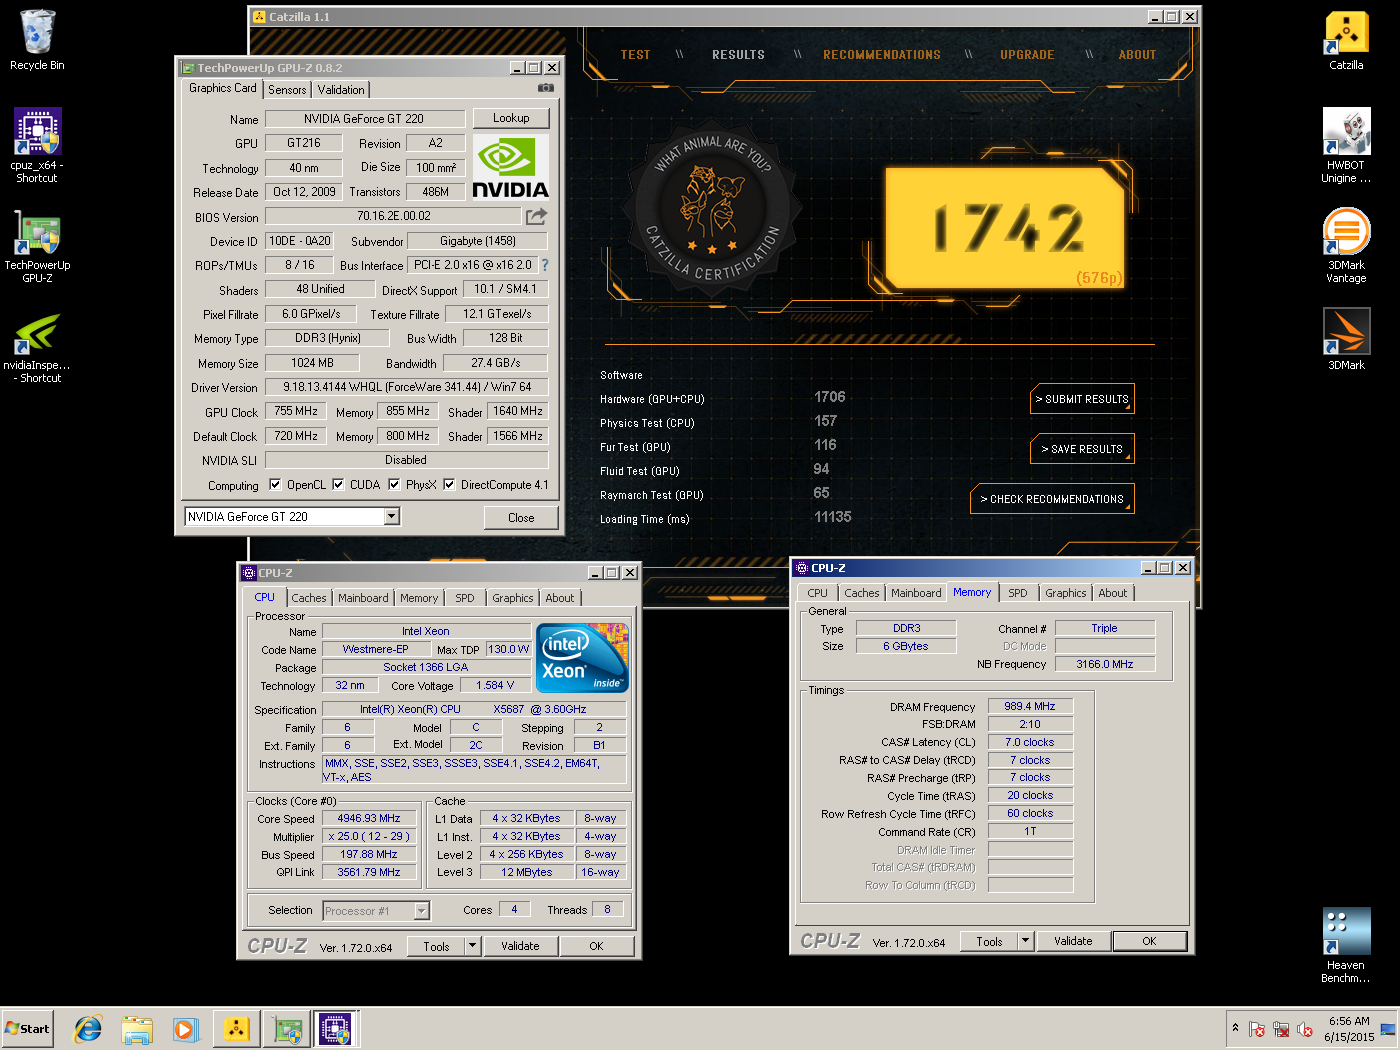Viewport: 1400px width, 1050px height.
Task: Click CHECK RECOMMENDATIONS in Catzilla
Action: [x=1052, y=499]
